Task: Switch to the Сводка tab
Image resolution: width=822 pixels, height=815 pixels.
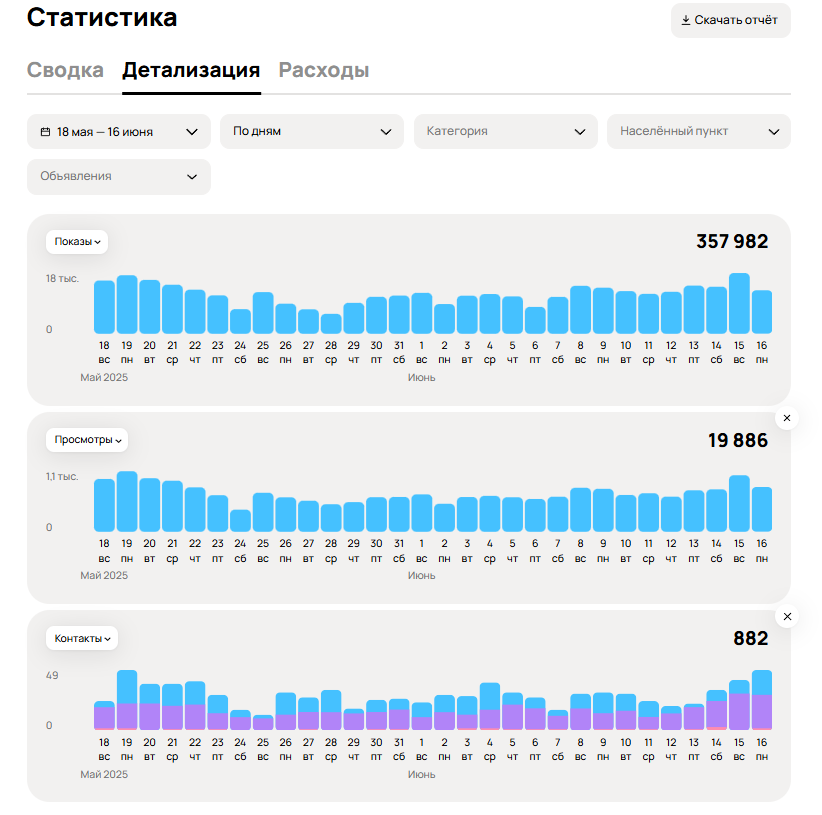Action: coord(65,70)
